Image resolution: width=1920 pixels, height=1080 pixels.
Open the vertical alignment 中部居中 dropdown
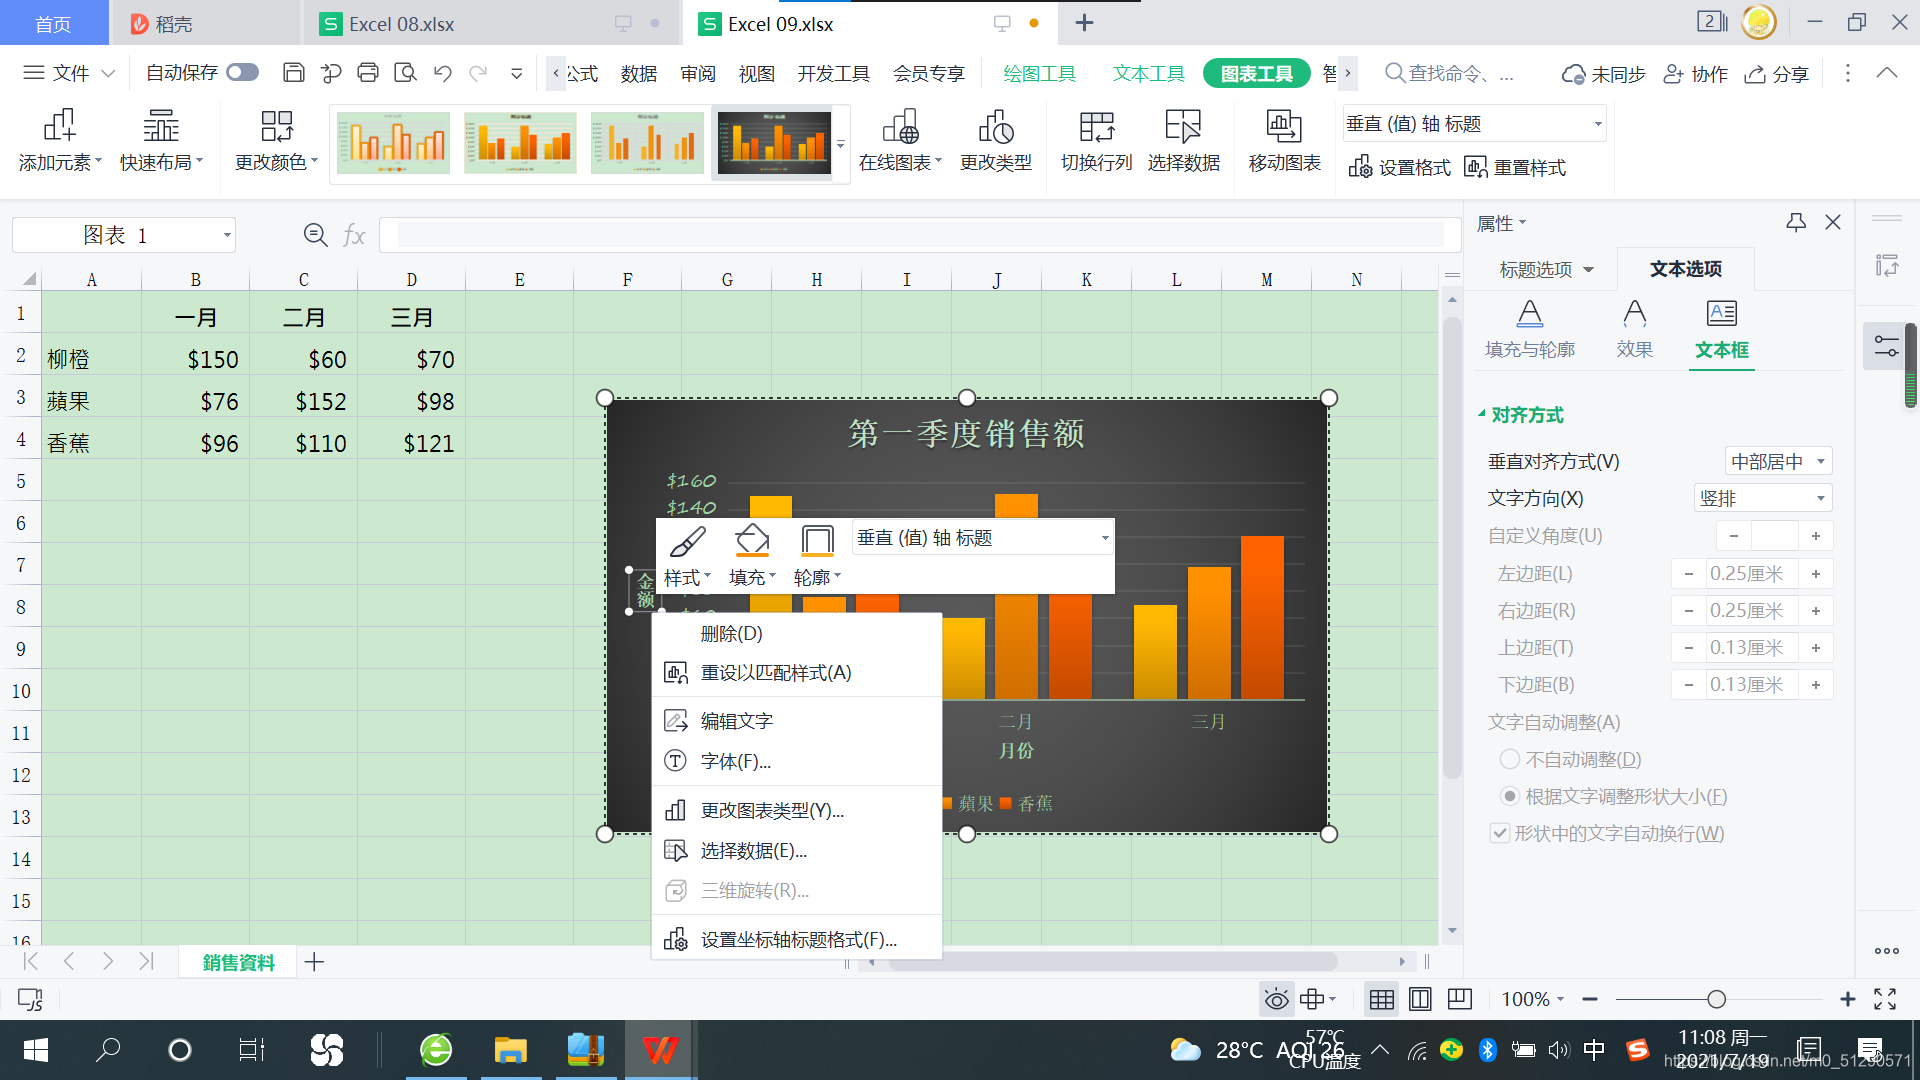tap(1778, 462)
